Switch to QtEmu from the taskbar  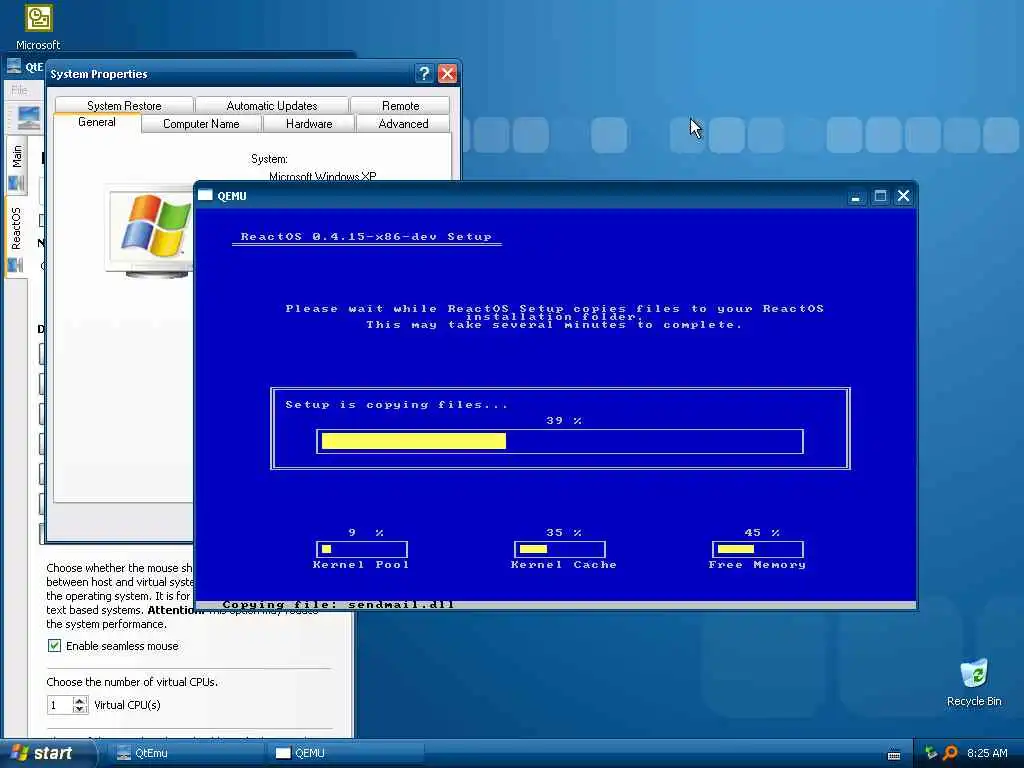pos(186,753)
